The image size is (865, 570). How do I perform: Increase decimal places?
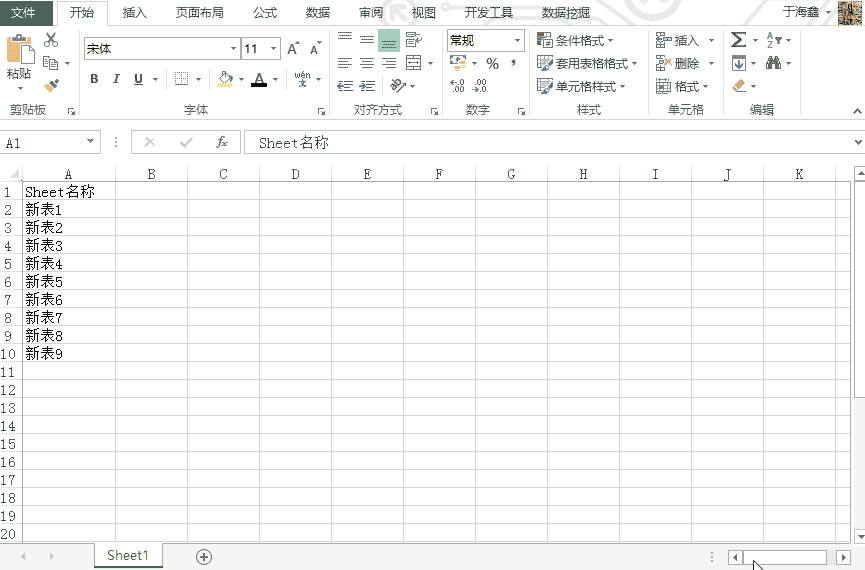pyautogui.click(x=457, y=86)
